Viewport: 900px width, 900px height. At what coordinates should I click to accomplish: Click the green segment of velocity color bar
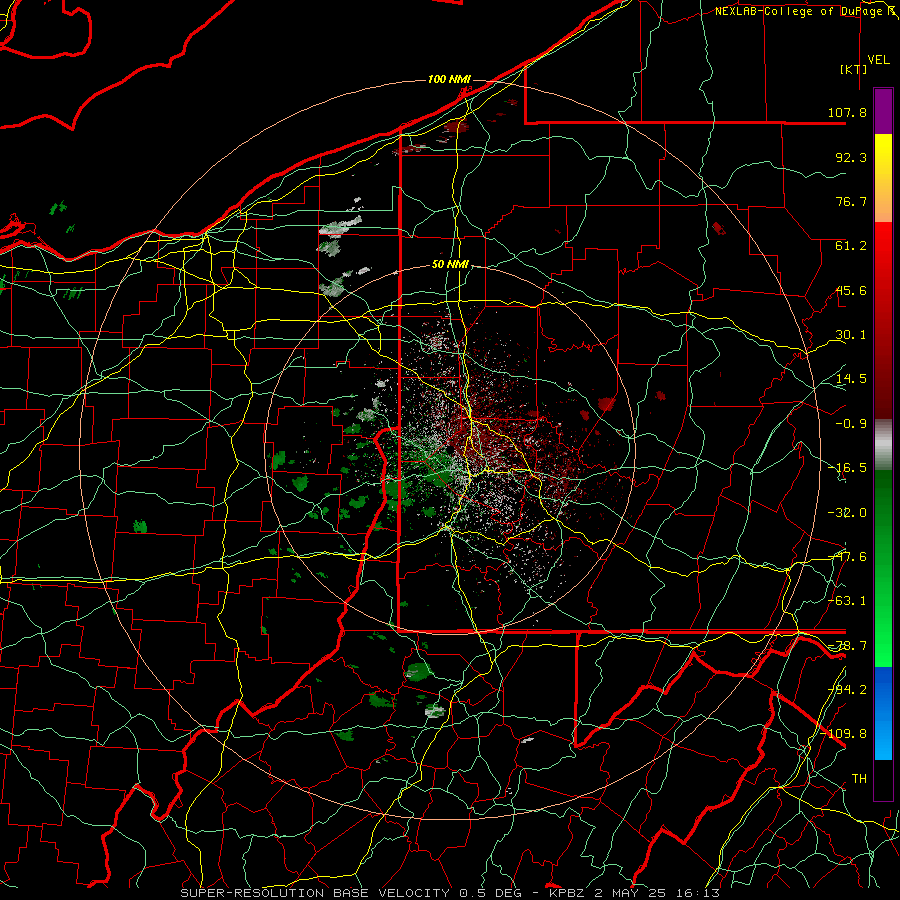click(883, 568)
